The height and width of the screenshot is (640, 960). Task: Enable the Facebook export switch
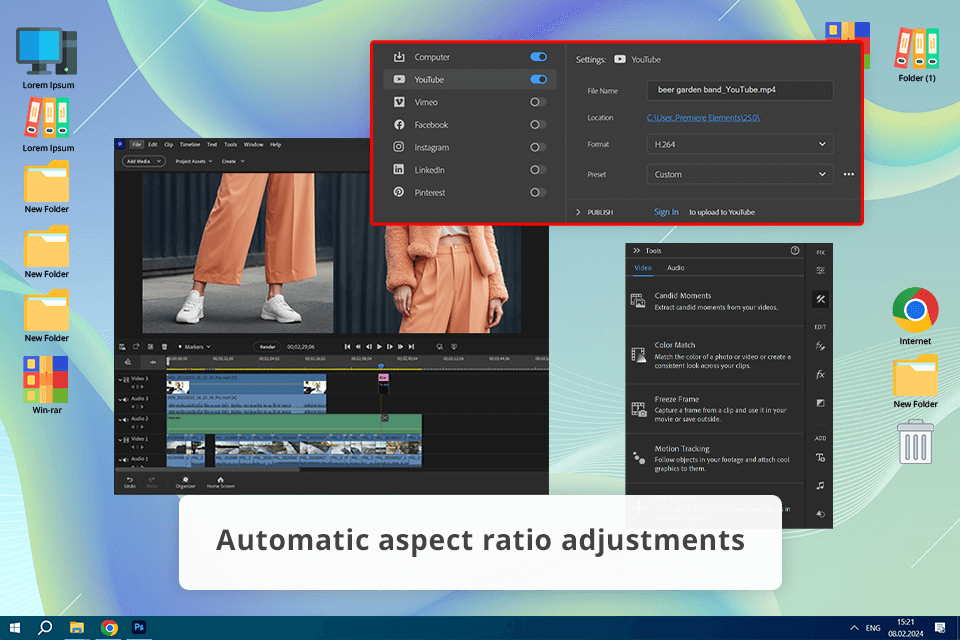[x=538, y=125]
